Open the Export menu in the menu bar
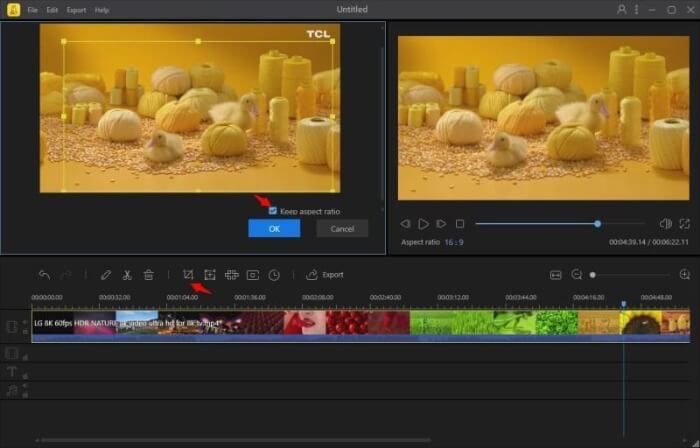 click(x=76, y=10)
